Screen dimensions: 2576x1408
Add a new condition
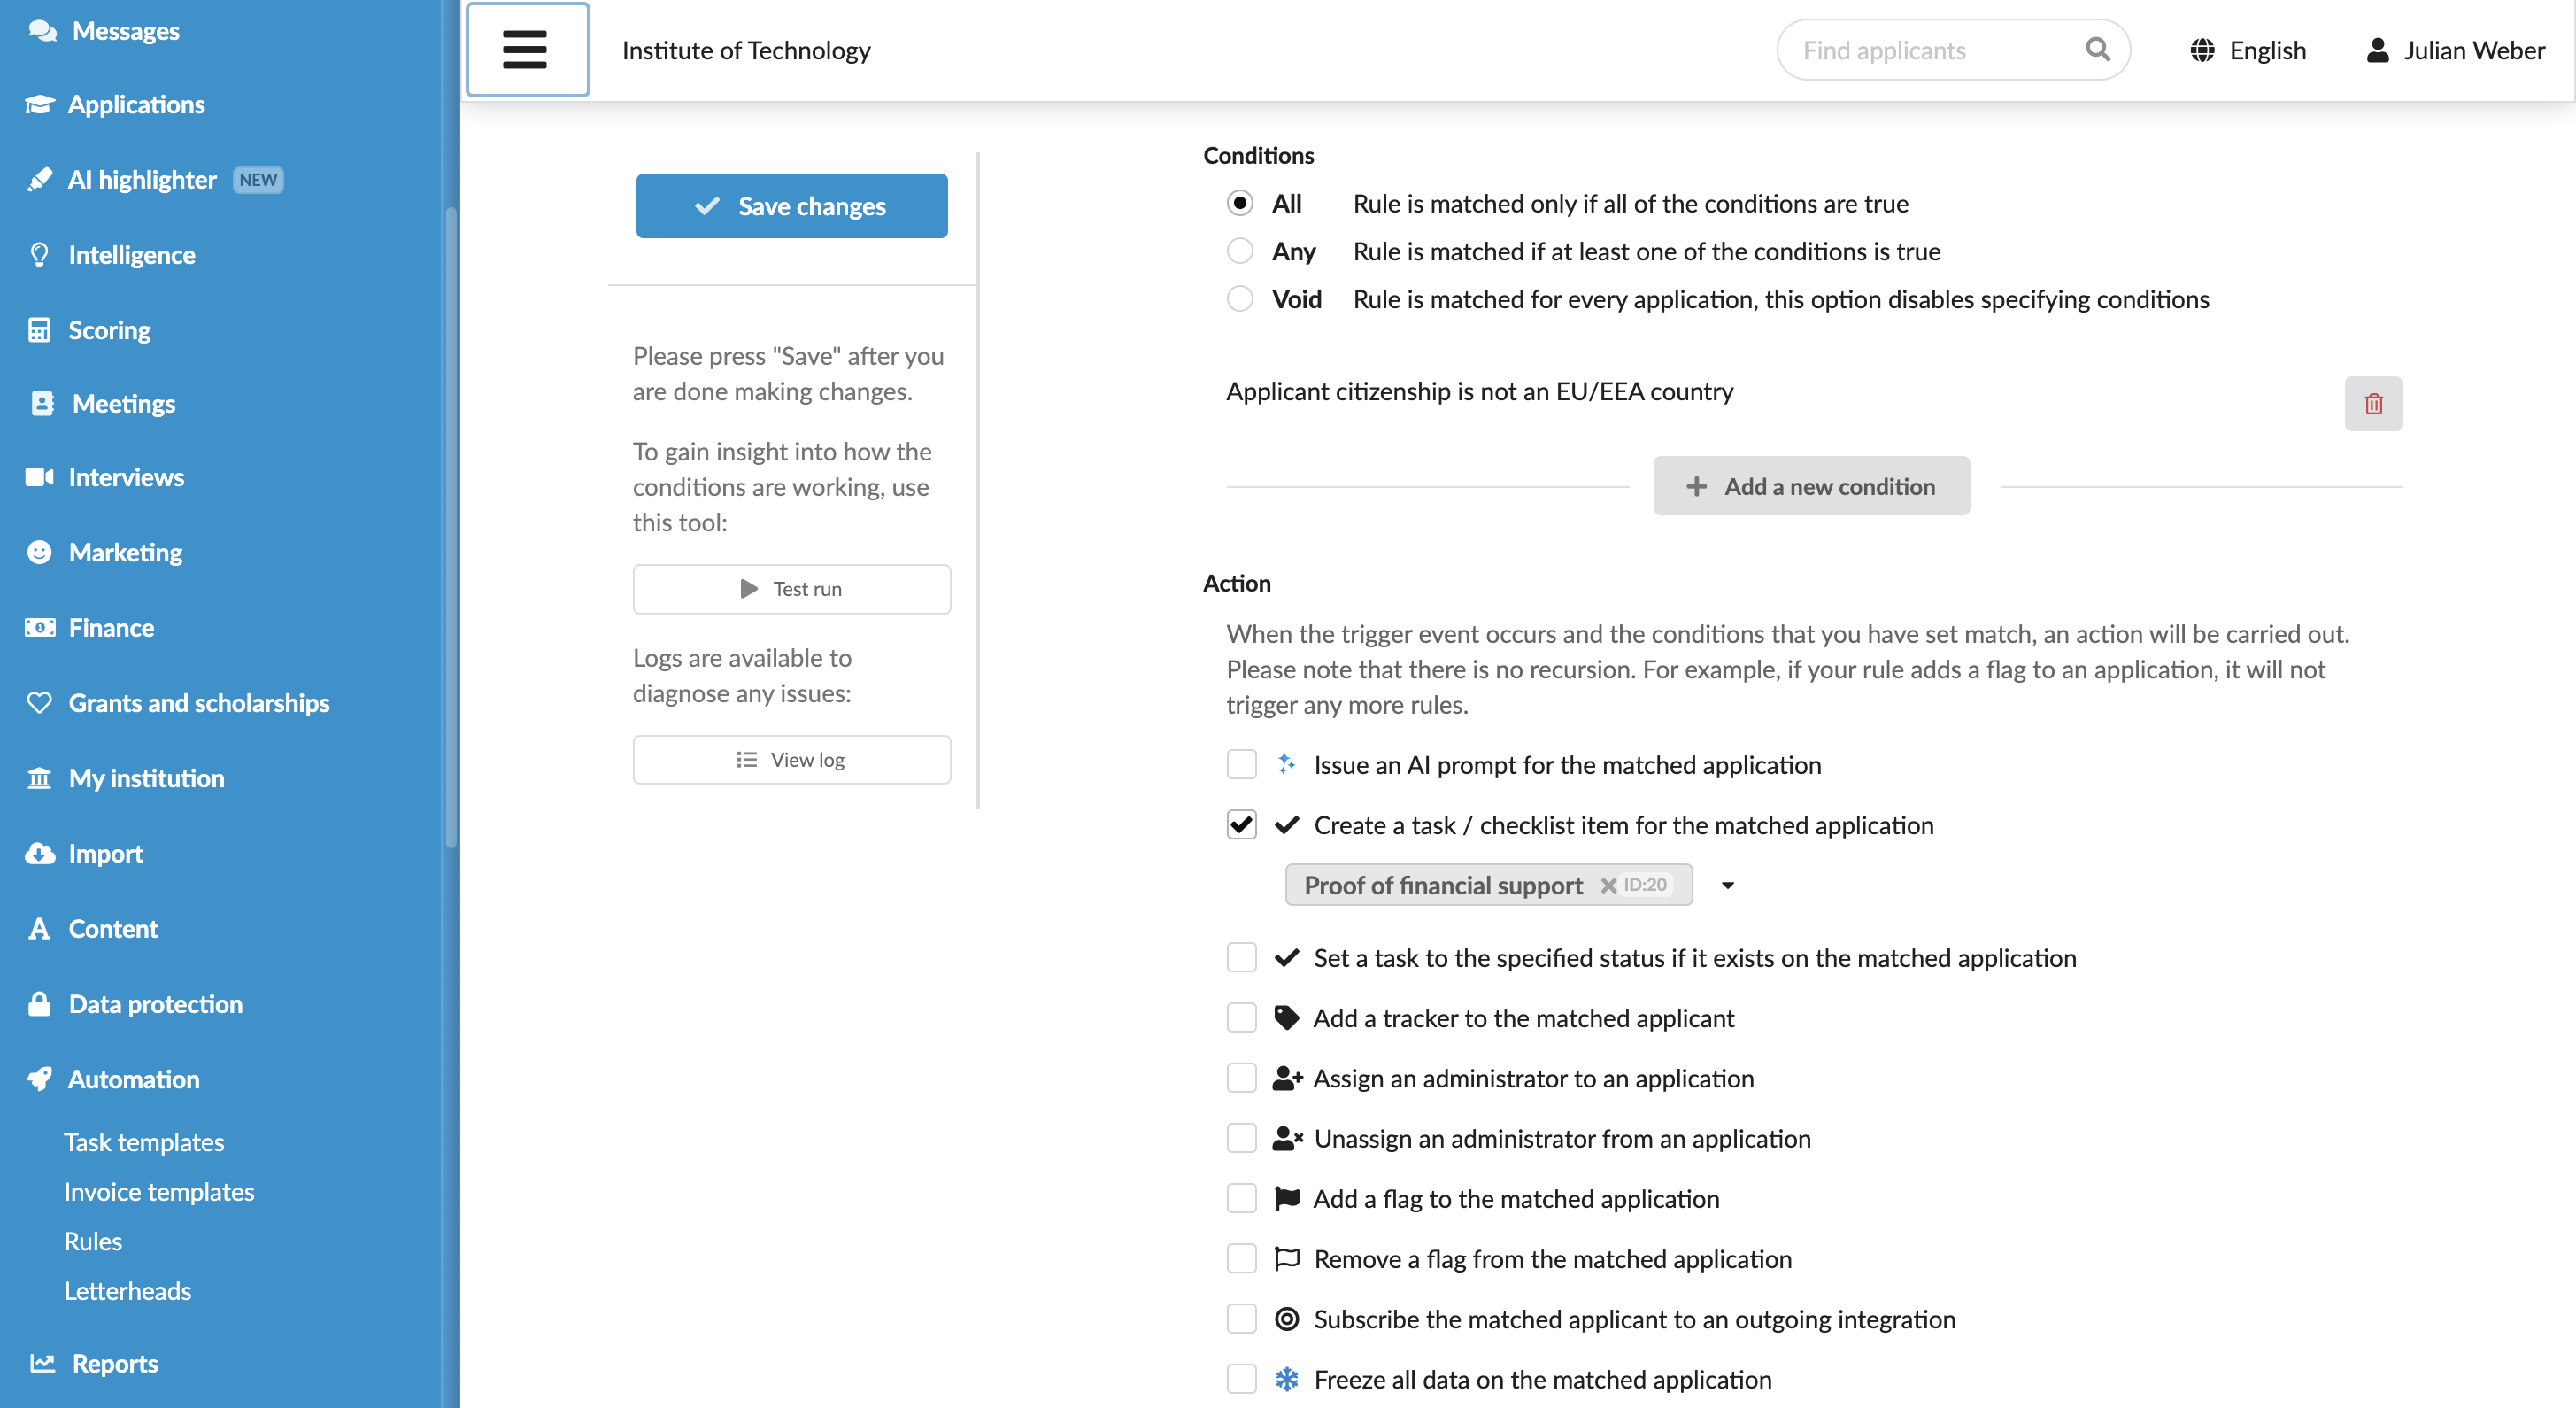point(1811,486)
